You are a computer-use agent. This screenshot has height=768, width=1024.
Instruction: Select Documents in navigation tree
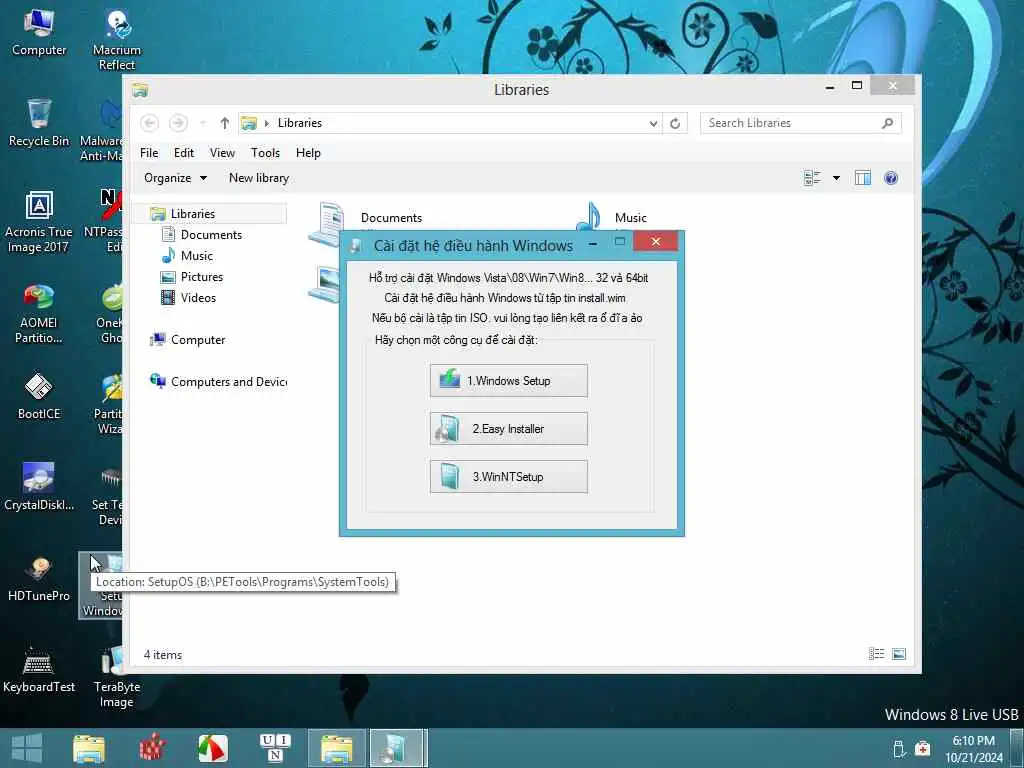[x=211, y=234]
